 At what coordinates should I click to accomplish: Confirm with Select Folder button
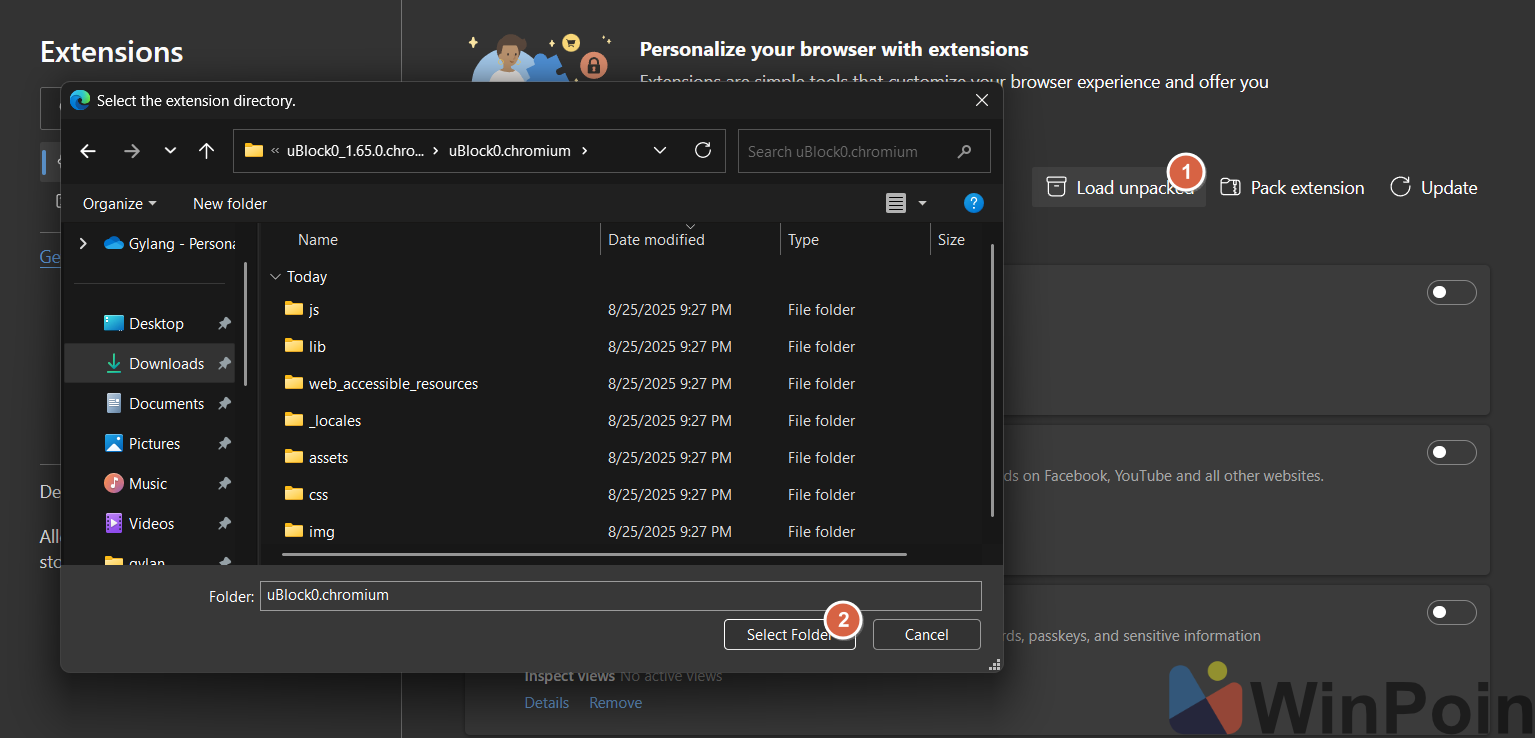point(789,635)
